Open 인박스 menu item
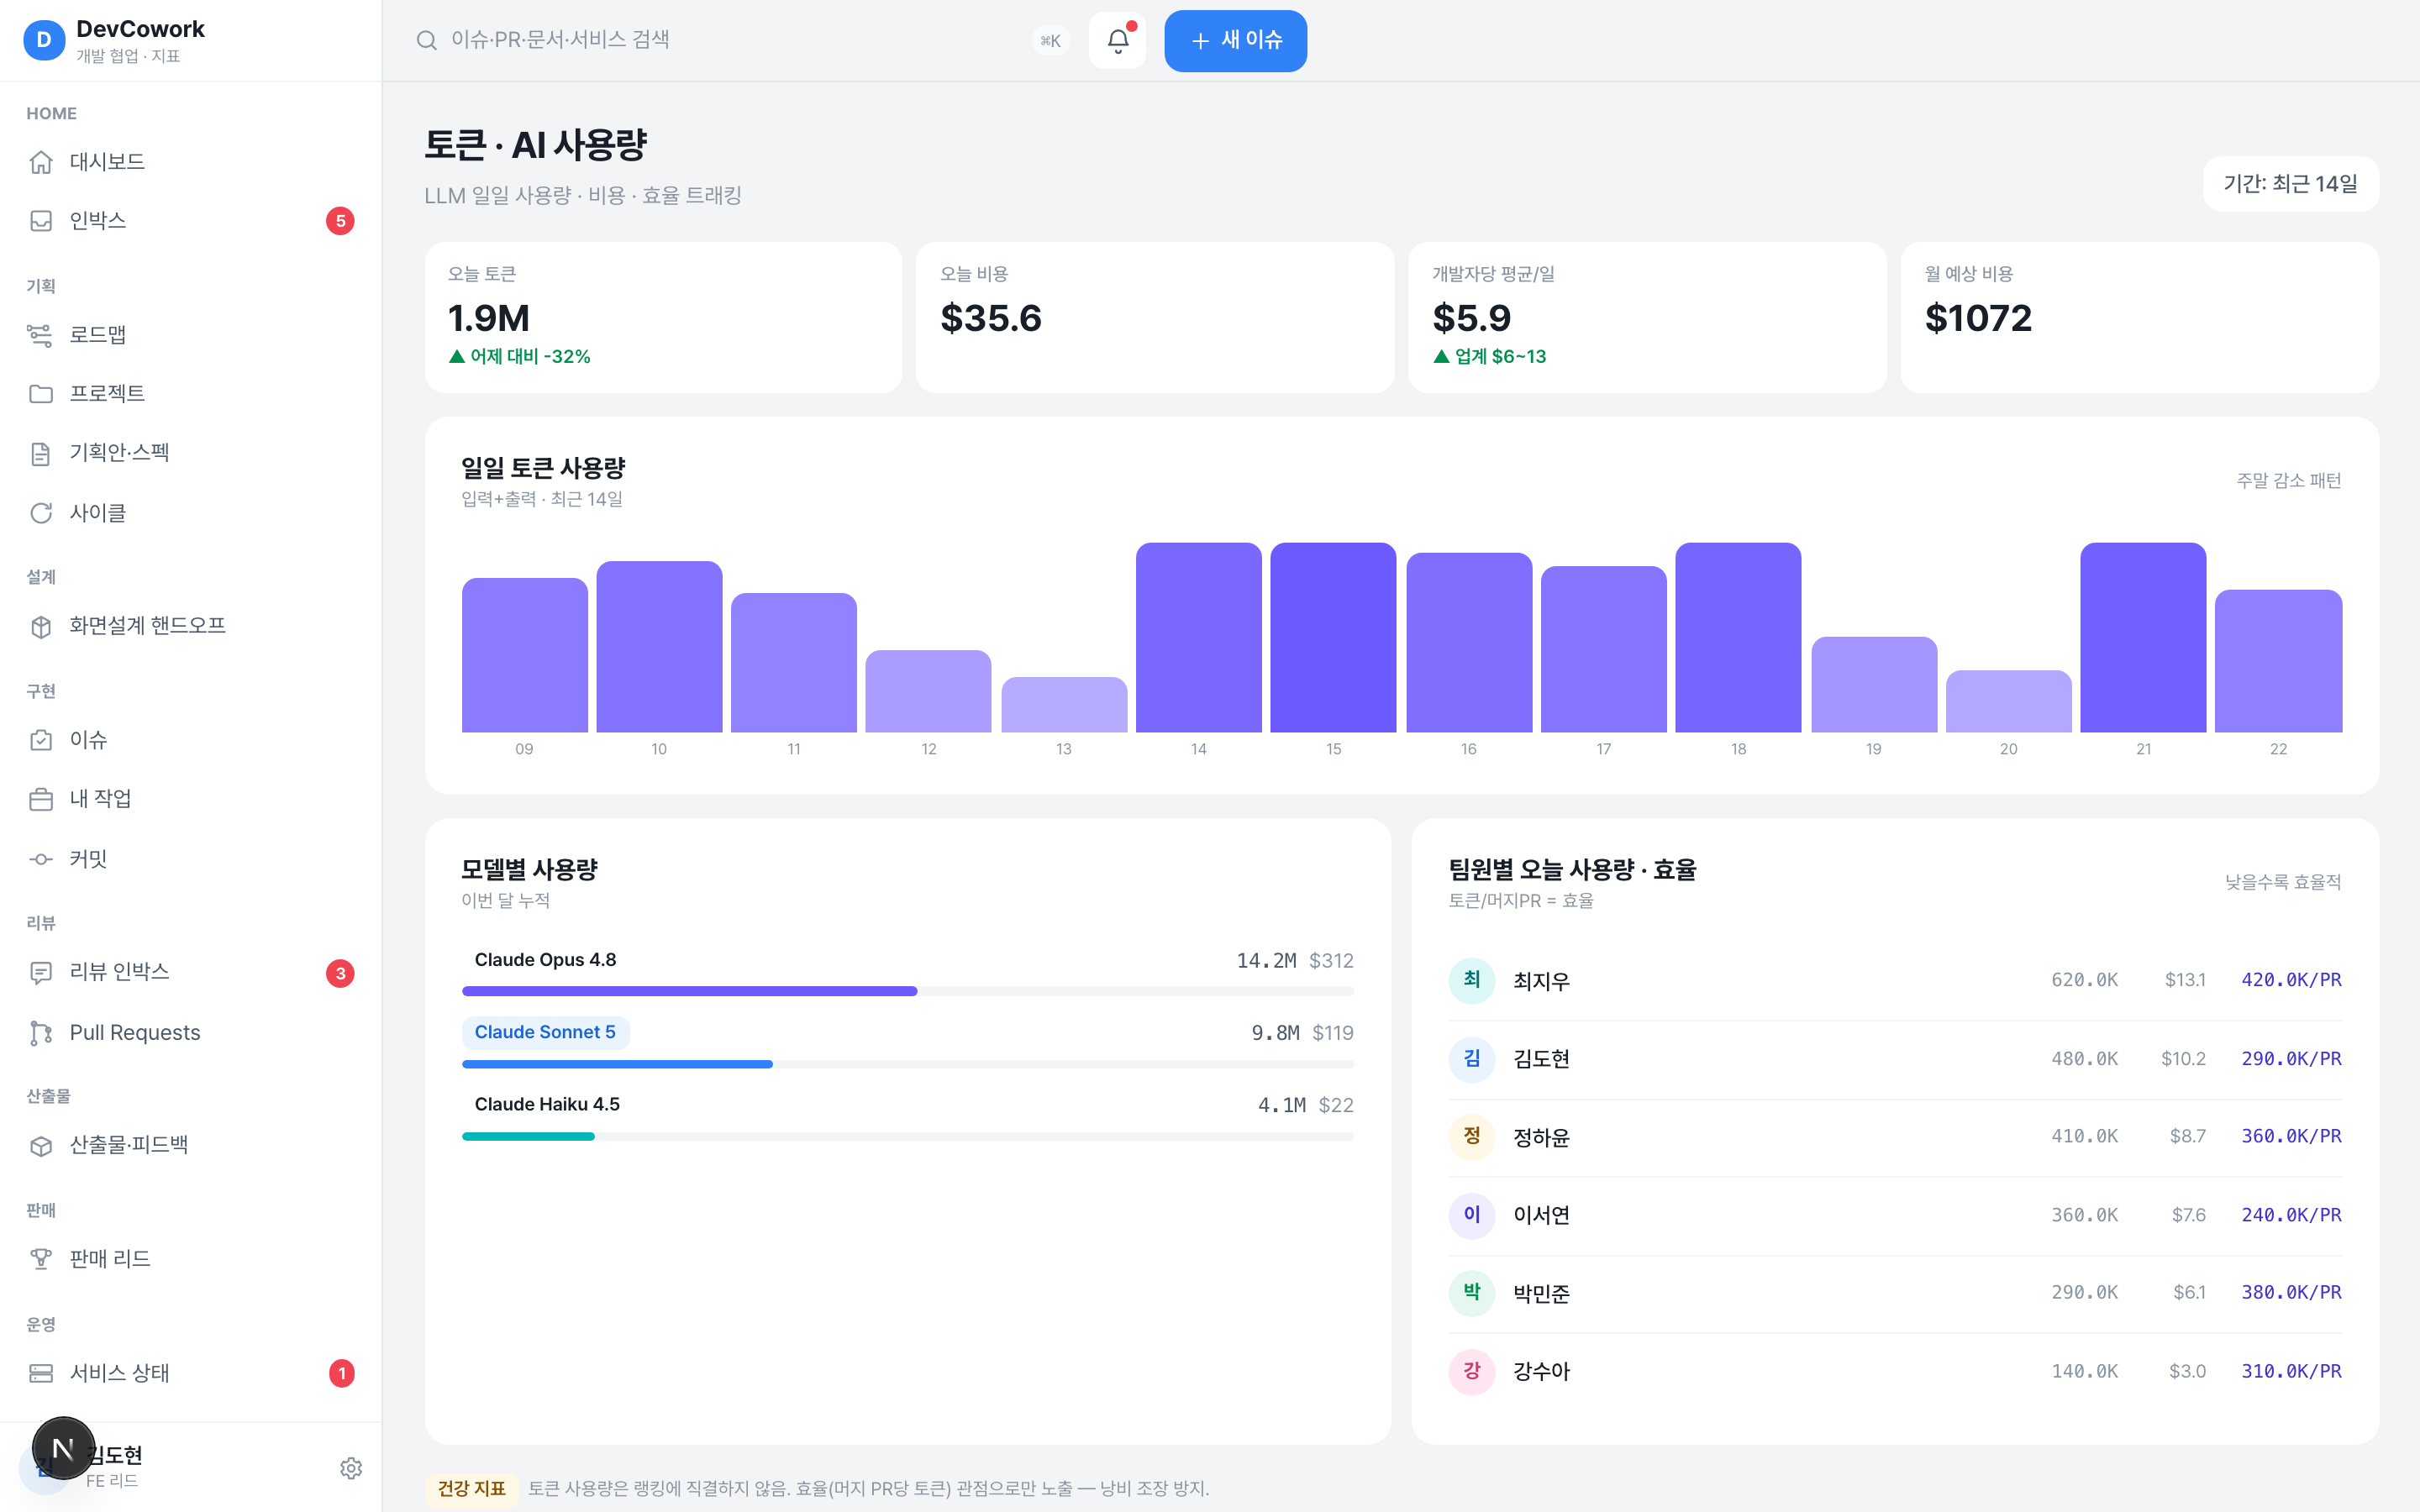The width and height of the screenshot is (2420, 1512). 191,221
